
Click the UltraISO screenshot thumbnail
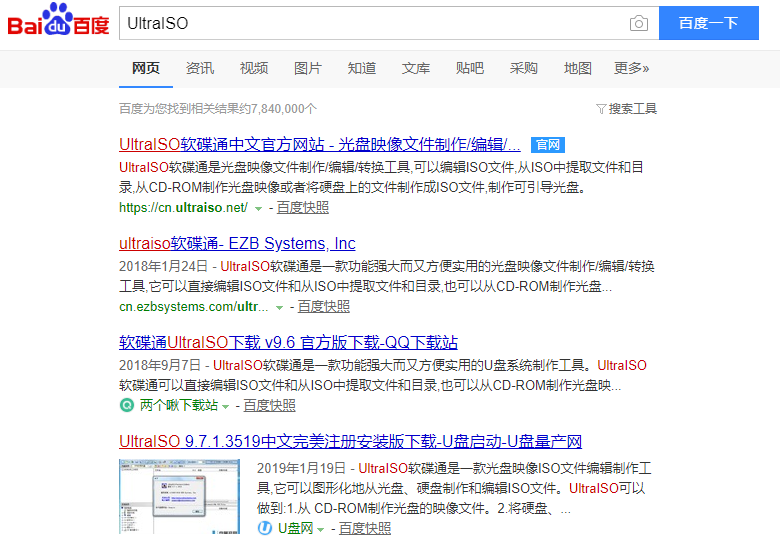pos(179,496)
